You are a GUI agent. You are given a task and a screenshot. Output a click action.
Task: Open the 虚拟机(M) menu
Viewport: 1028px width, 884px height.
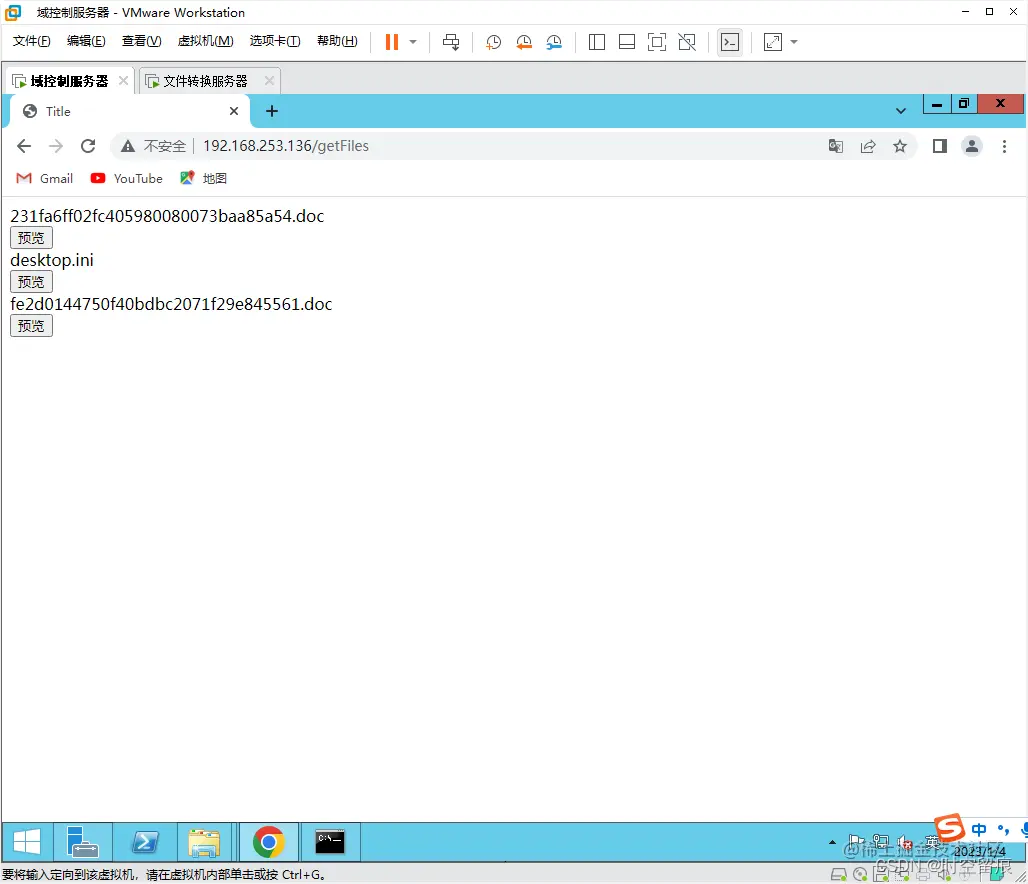205,41
